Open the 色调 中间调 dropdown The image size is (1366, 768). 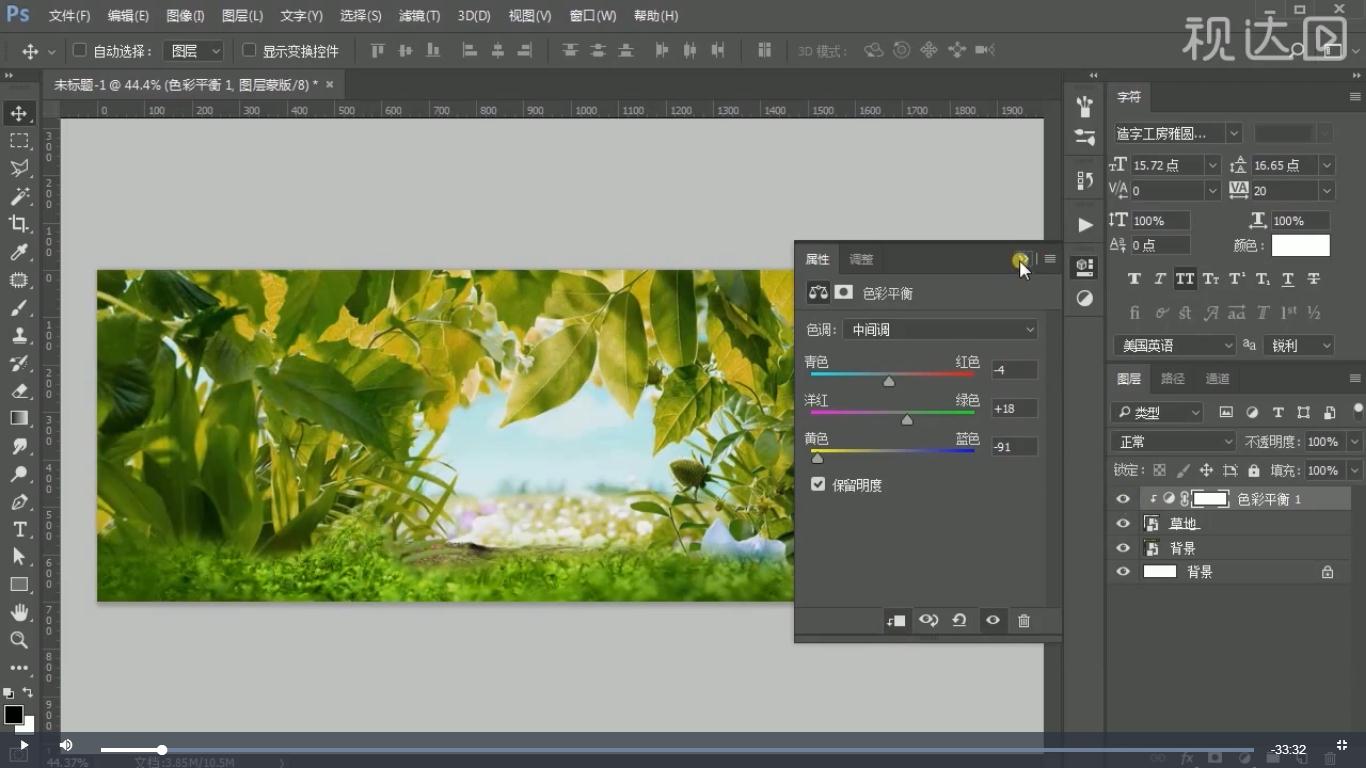(940, 330)
